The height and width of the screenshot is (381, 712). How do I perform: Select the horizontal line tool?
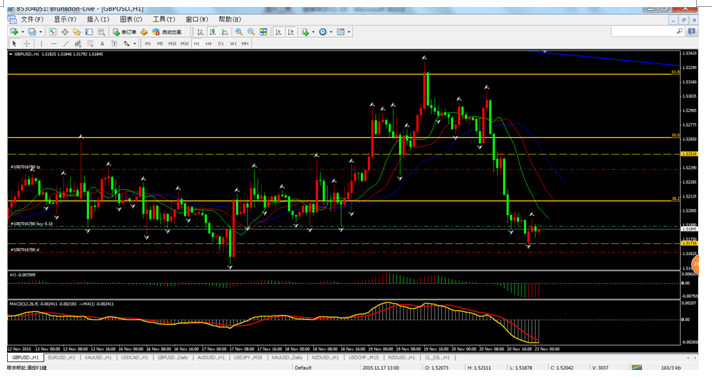pyautogui.click(x=54, y=44)
